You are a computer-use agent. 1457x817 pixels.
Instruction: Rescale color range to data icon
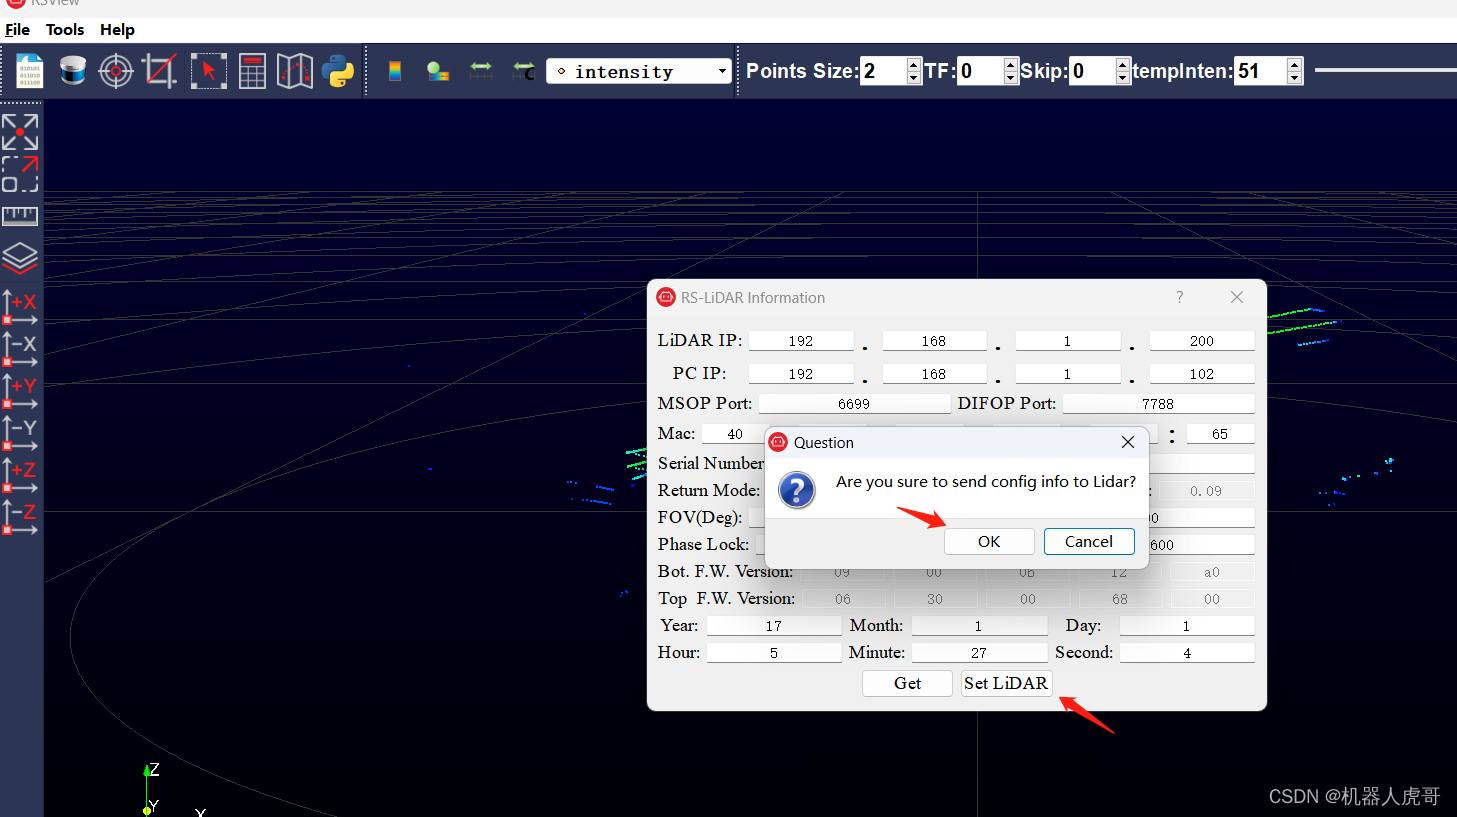point(481,71)
